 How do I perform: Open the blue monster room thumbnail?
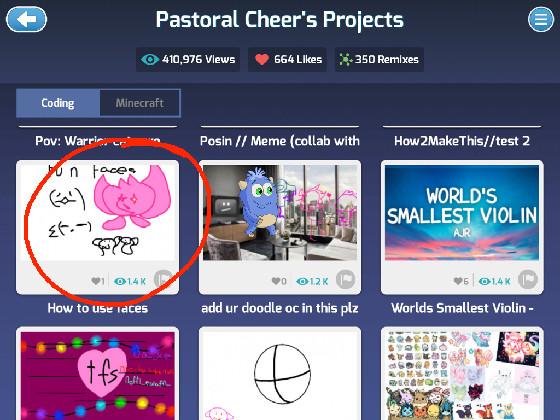tap(280, 212)
